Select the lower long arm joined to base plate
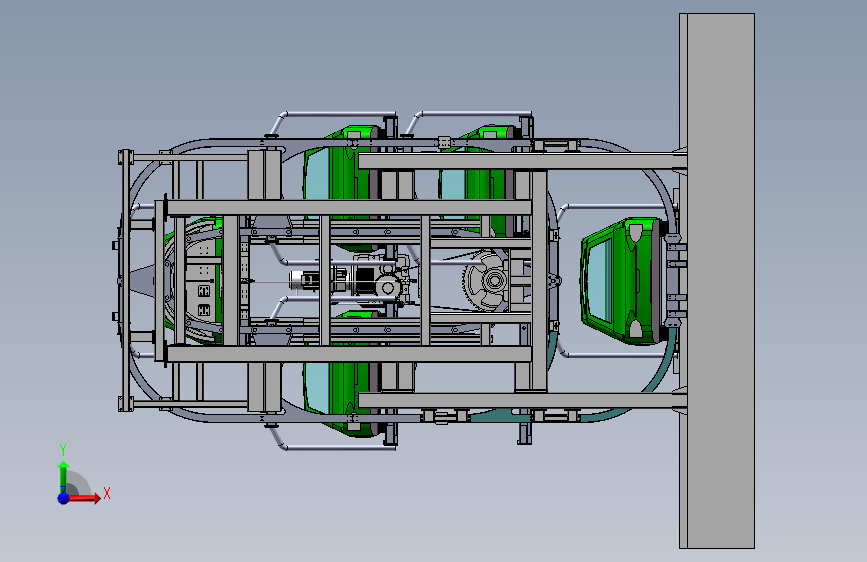Image resolution: width=867 pixels, height=562 pixels. tap(523, 400)
